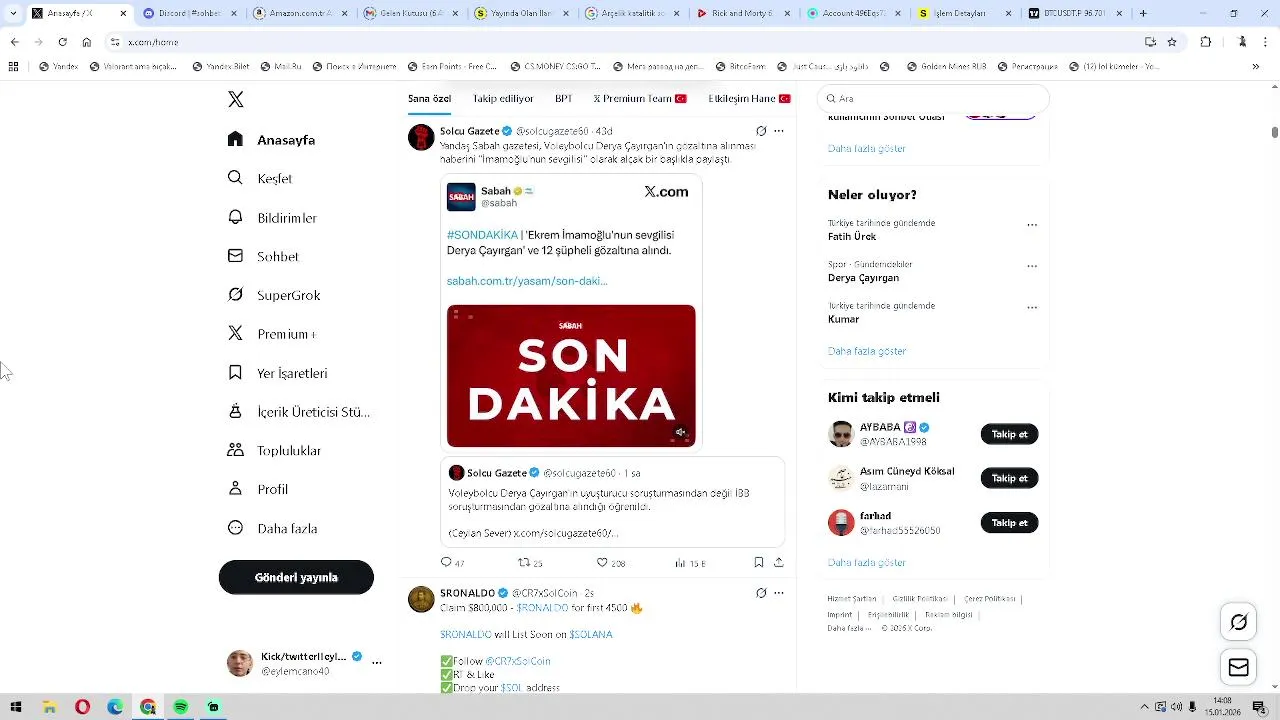This screenshot has height=720, width=1280.
Task: Click the X logo in the sidebar
Action: pyautogui.click(x=235, y=99)
